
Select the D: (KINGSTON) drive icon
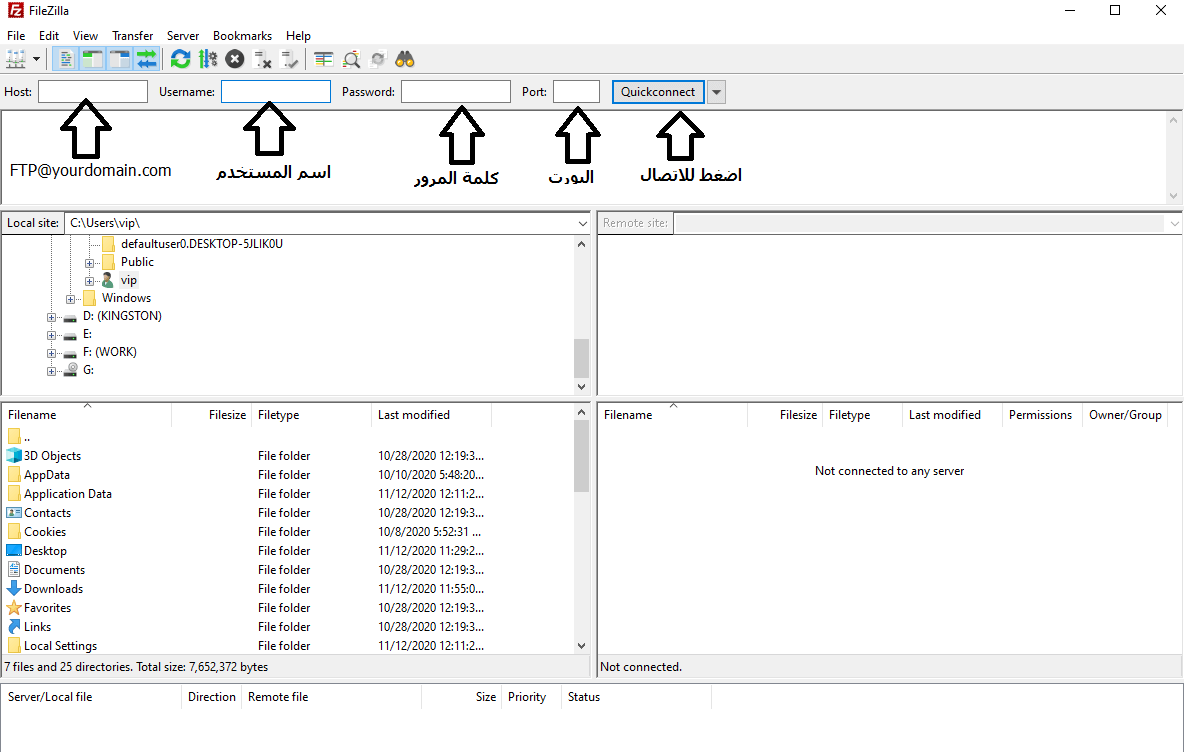(70, 317)
